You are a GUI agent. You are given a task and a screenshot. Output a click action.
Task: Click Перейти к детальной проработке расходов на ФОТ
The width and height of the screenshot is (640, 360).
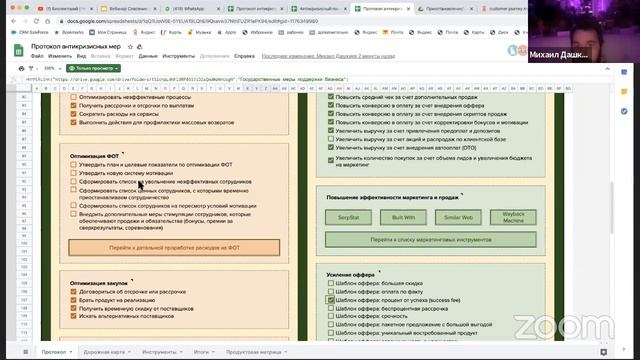pyautogui.click(x=174, y=248)
